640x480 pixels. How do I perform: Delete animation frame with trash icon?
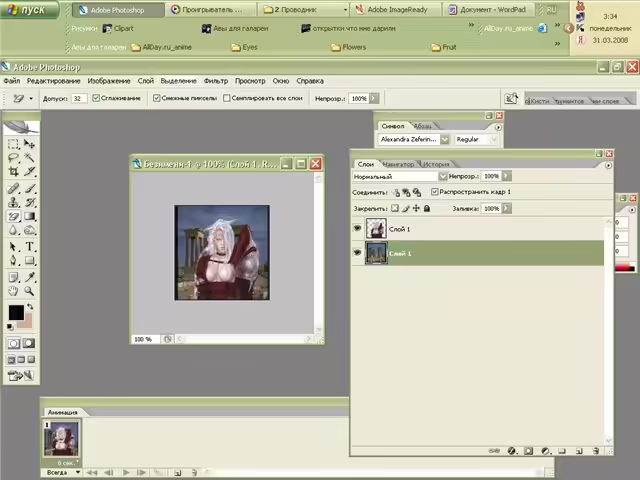(x=194, y=473)
